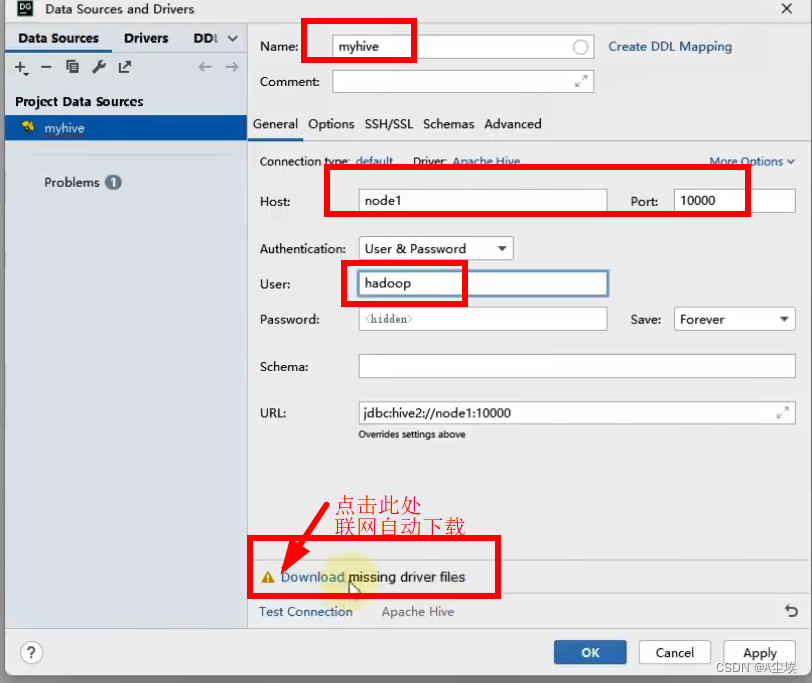Switch to DDL mappings tab
The width and height of the screenshot is (812, 683).
pyautogui.click(x=206, y=38)
